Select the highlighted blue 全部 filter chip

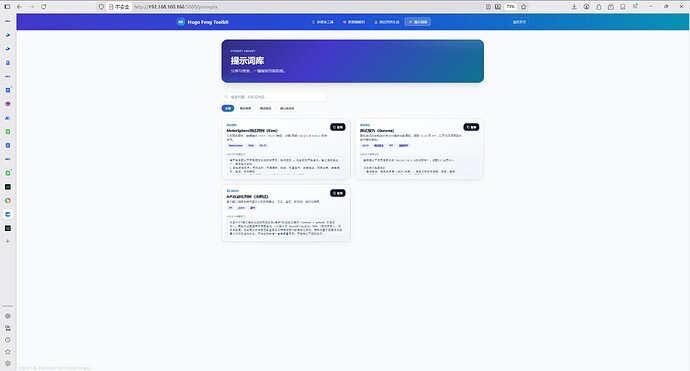click(x=228, y=108)
